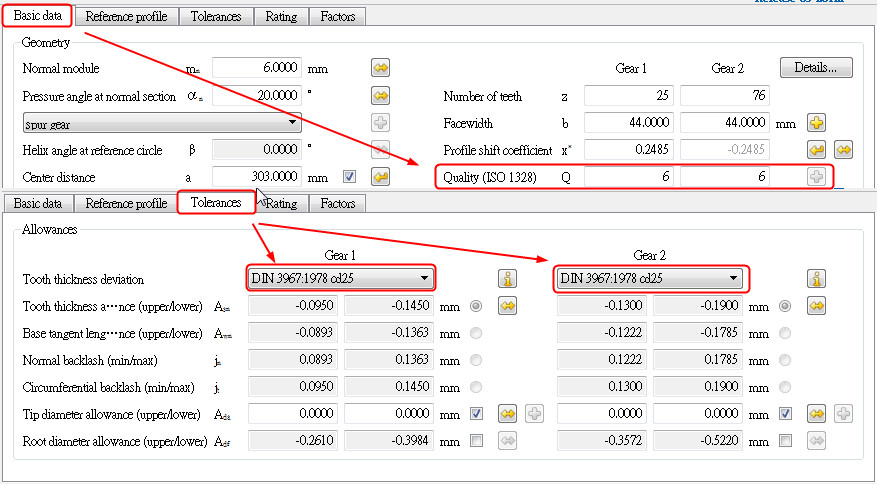
Task: Click Gear 1 root diameter value -0.2610
Action: click(x=293, y=441)
